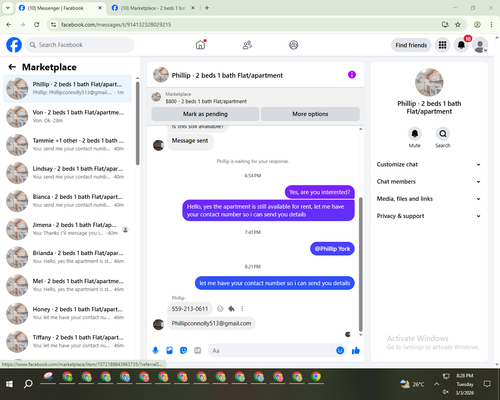Attach a file photo icon
This screenshot has width=500, height=400.
point(169,350)
